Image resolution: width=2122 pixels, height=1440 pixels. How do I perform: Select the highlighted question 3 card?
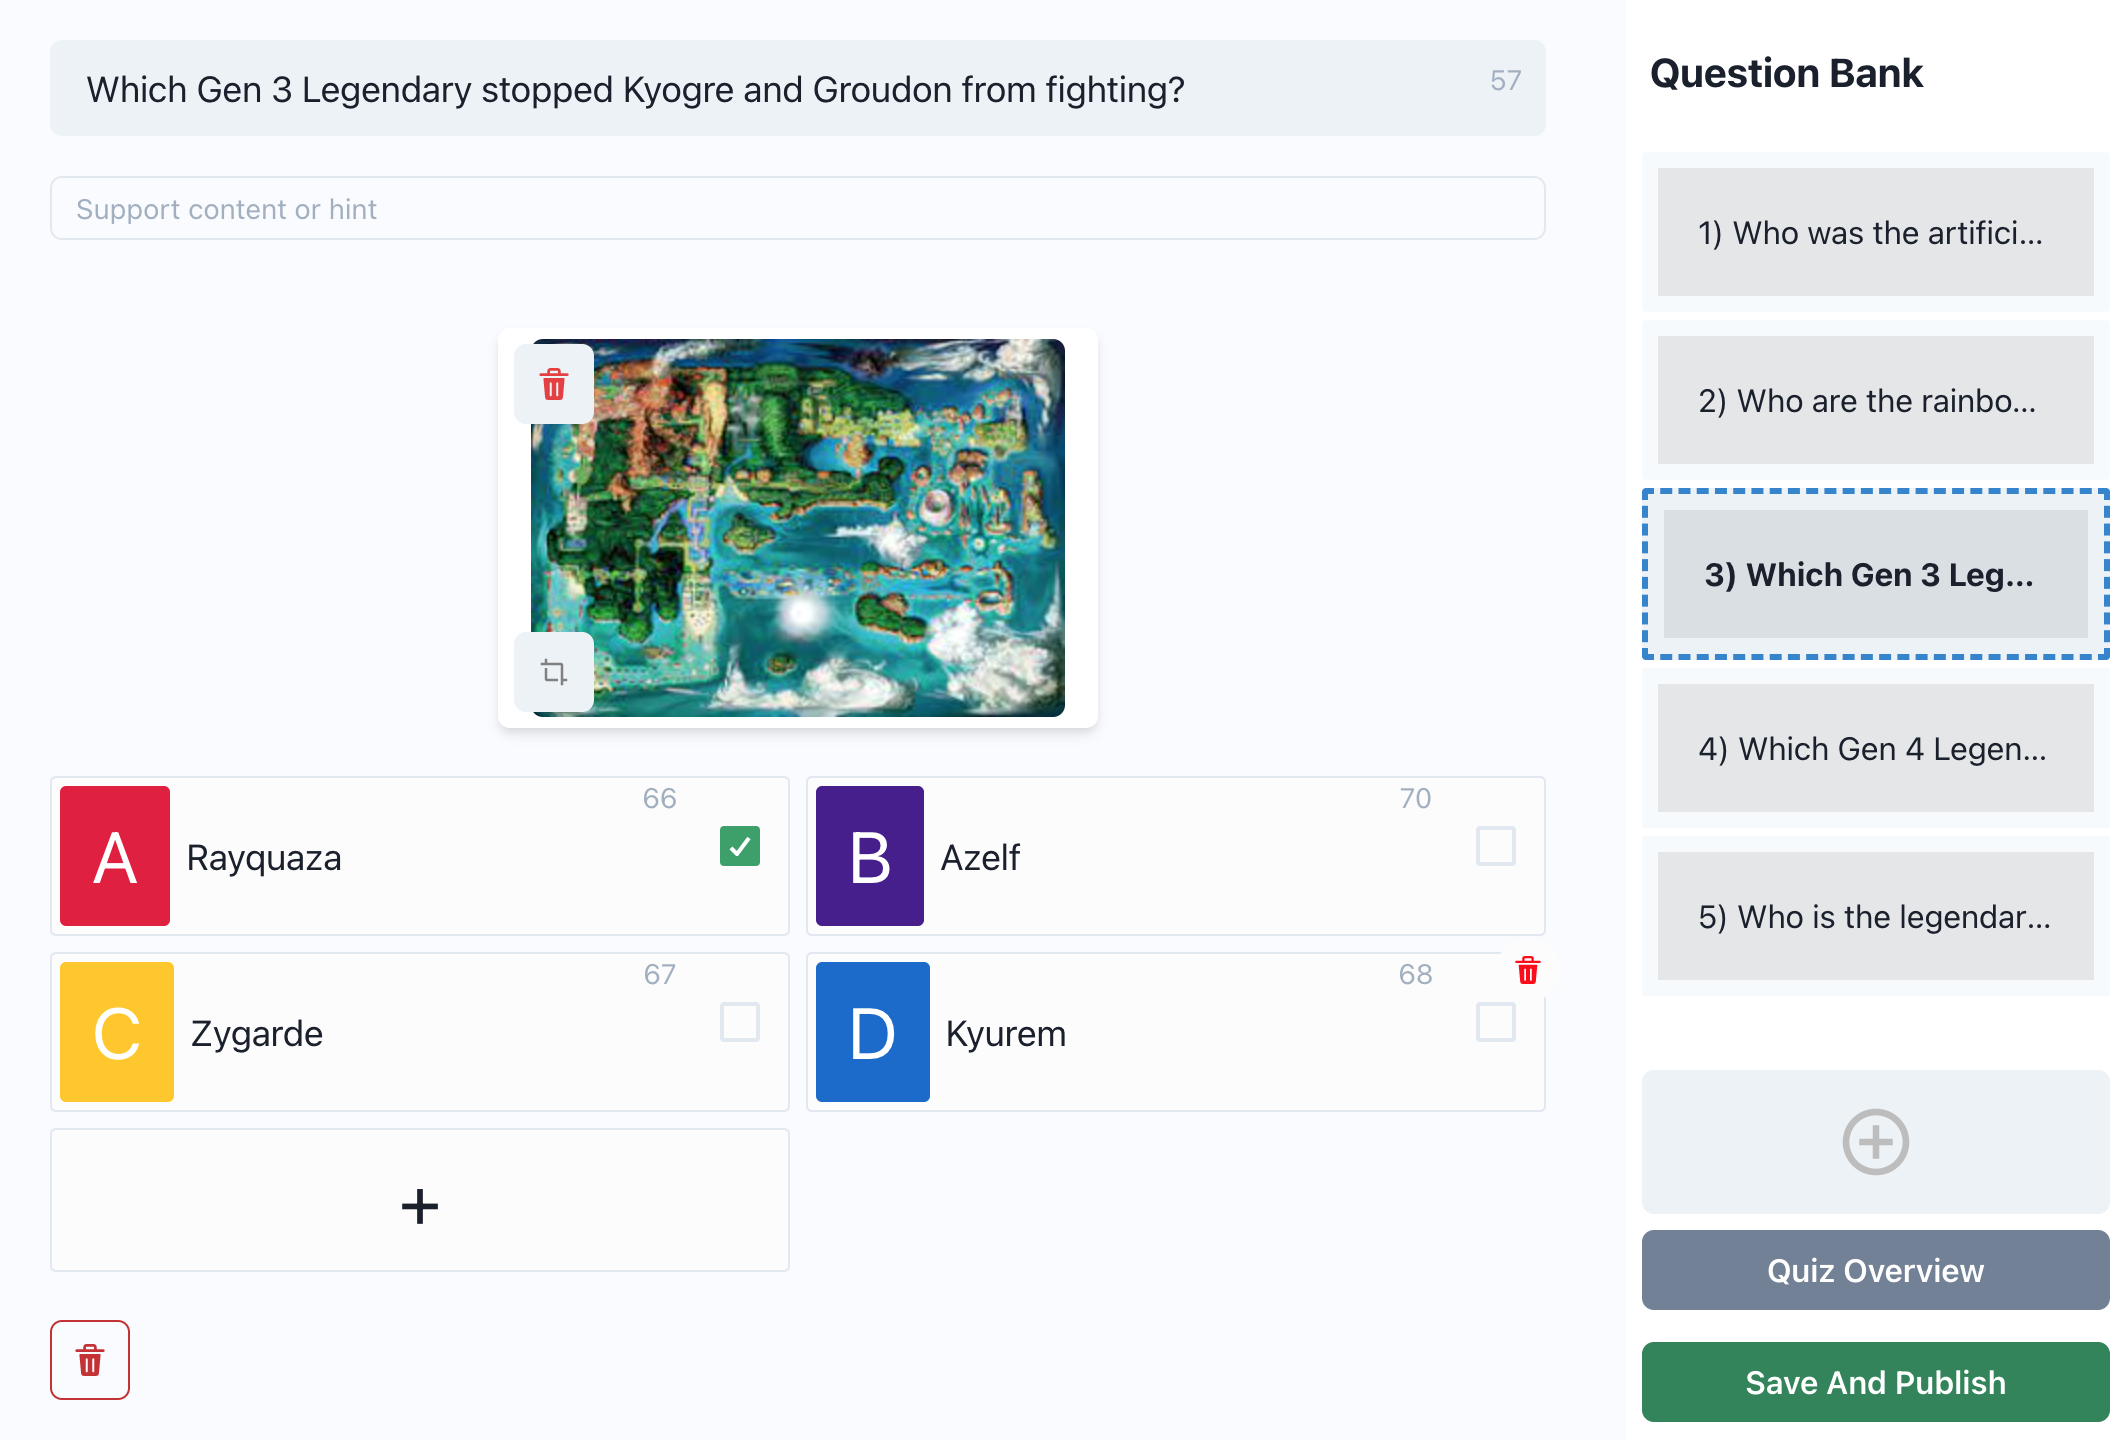click(1874, 574)
